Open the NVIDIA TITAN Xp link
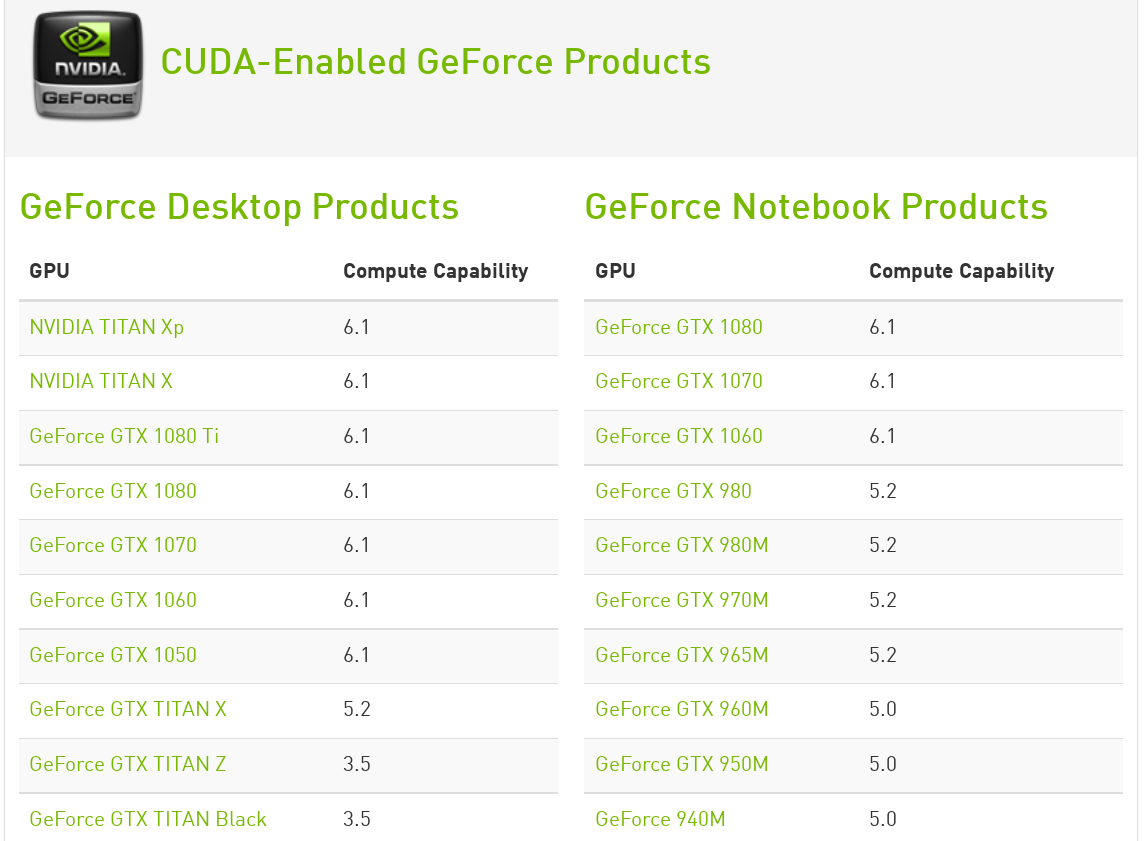Viewport: 1145px width, 841px height. point(107,327)
